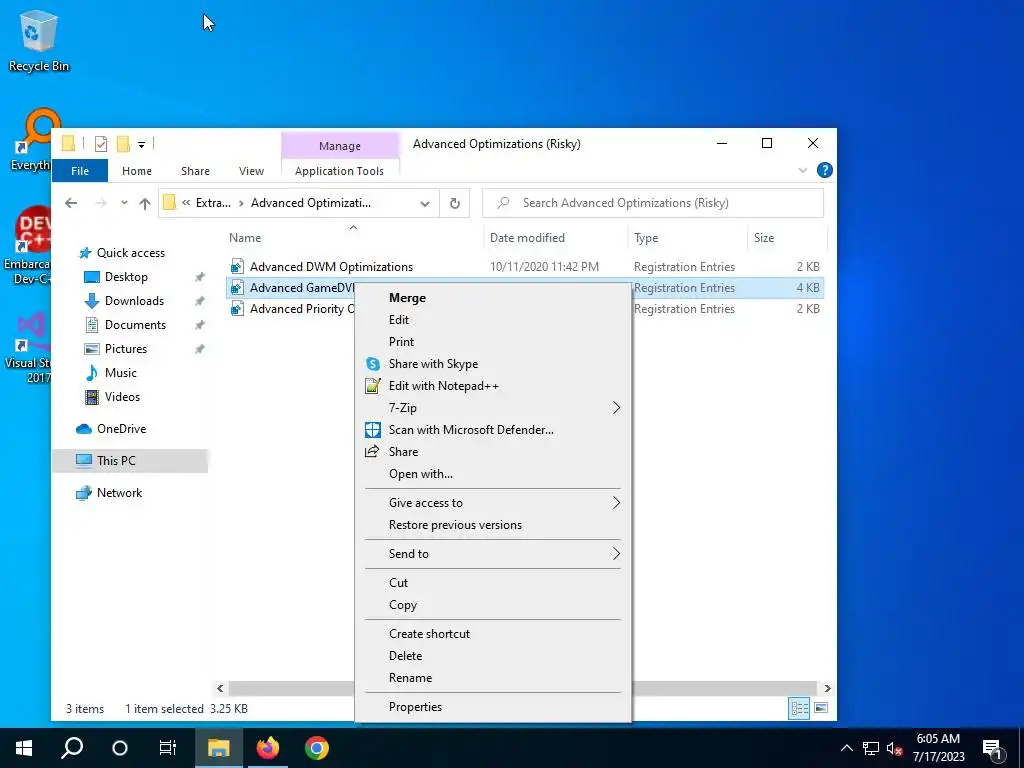1024x768 pixels.
Task: Click the New folder quick access toolbar icon
Action: 123,144
